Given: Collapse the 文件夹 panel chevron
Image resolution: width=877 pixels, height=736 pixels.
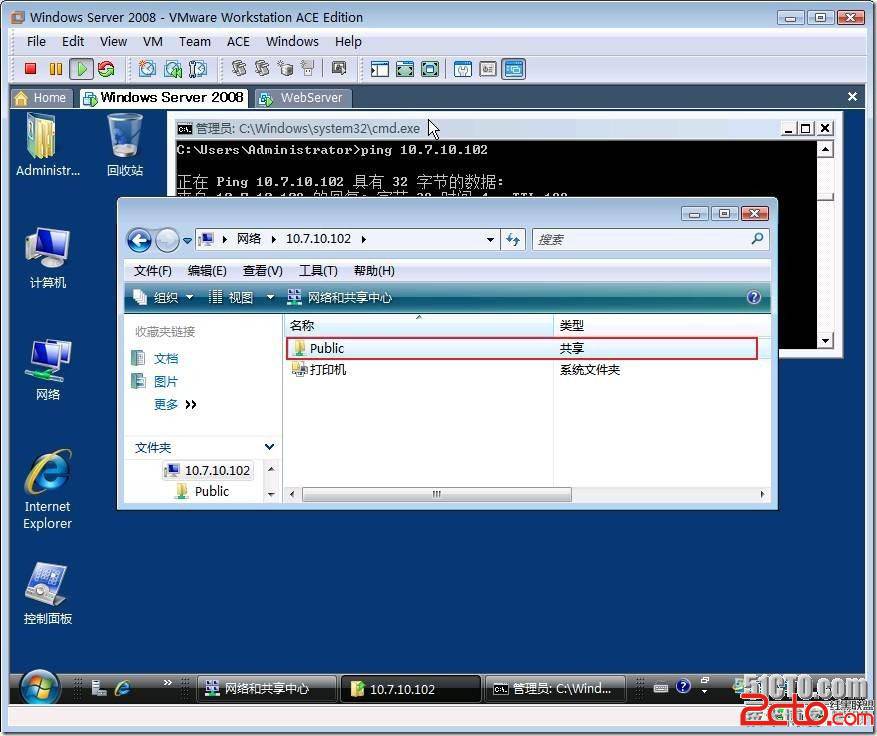Looking at the screenshot, I should [269, 447].
